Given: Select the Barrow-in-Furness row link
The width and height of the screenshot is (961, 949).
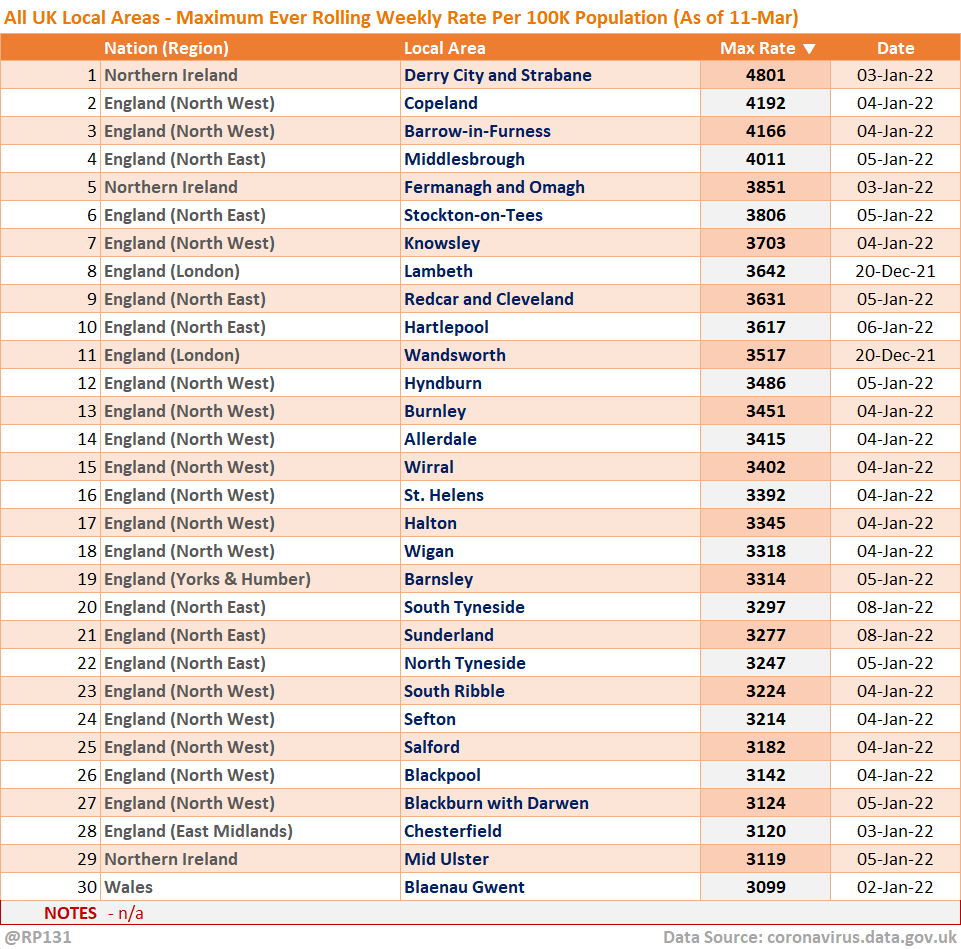Looking at the screenshot, I should coord(477,131).
